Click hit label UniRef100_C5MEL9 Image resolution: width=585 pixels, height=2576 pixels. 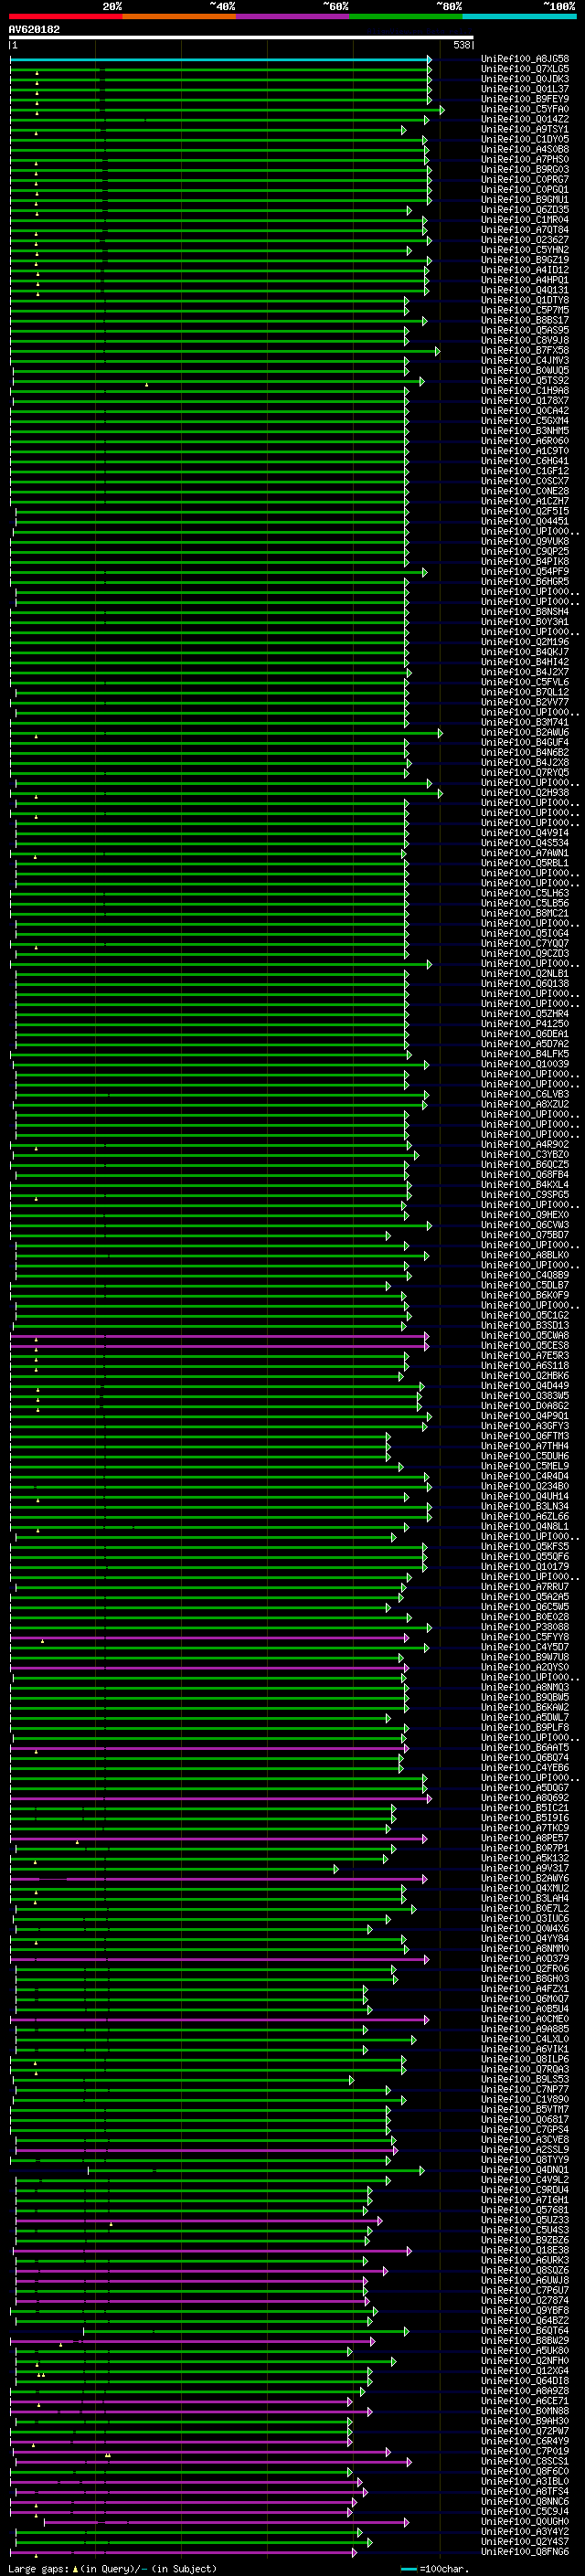525,1466
